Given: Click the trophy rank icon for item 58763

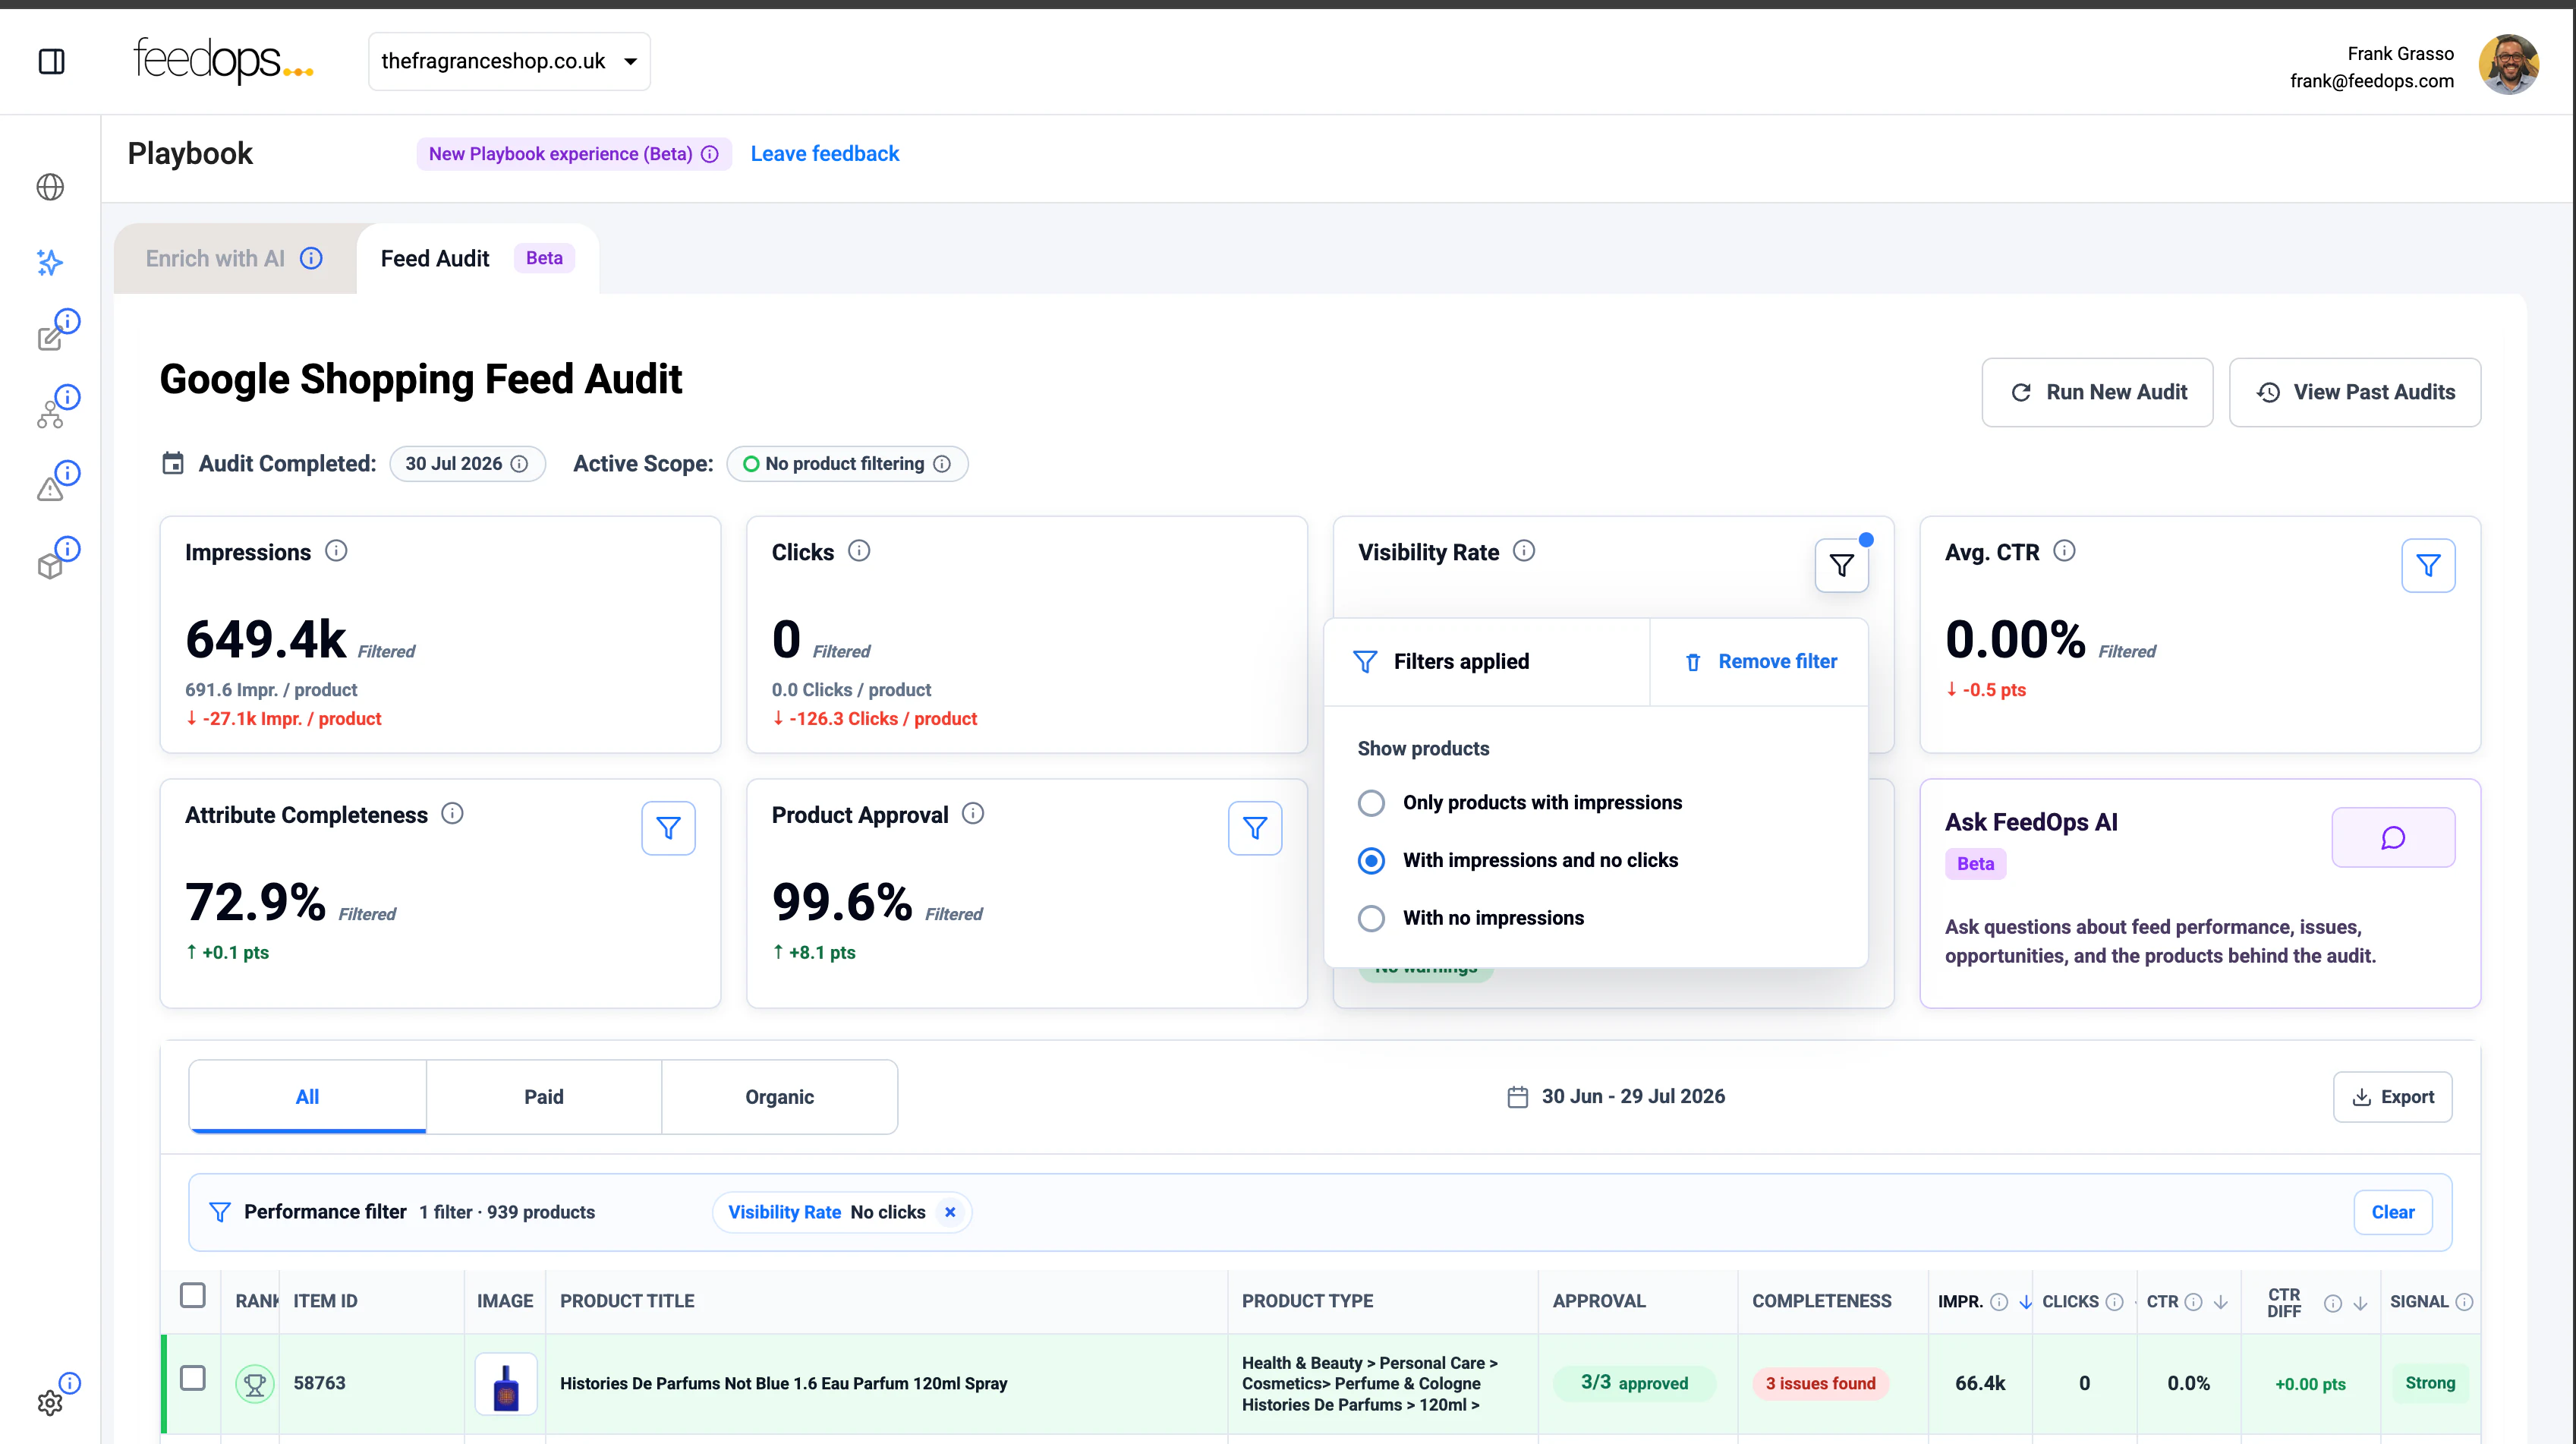Looking at the screenshot, I should click(x=255, y=1384).
